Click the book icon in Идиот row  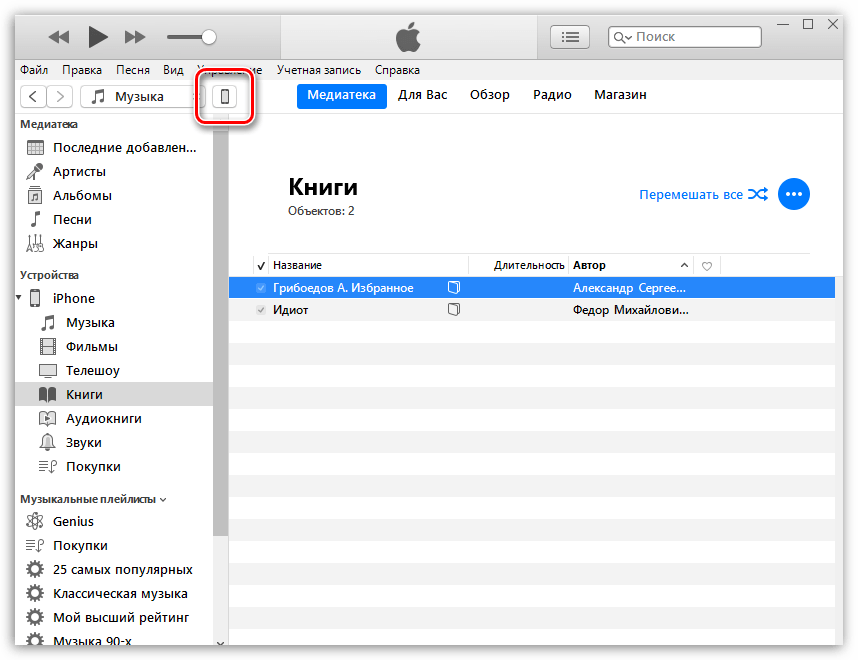coord(454,310)
